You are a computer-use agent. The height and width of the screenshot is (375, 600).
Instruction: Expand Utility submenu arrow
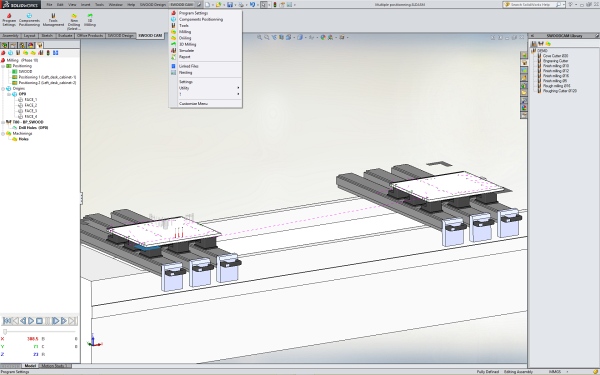pyautogui.click(x=238, y=88)
